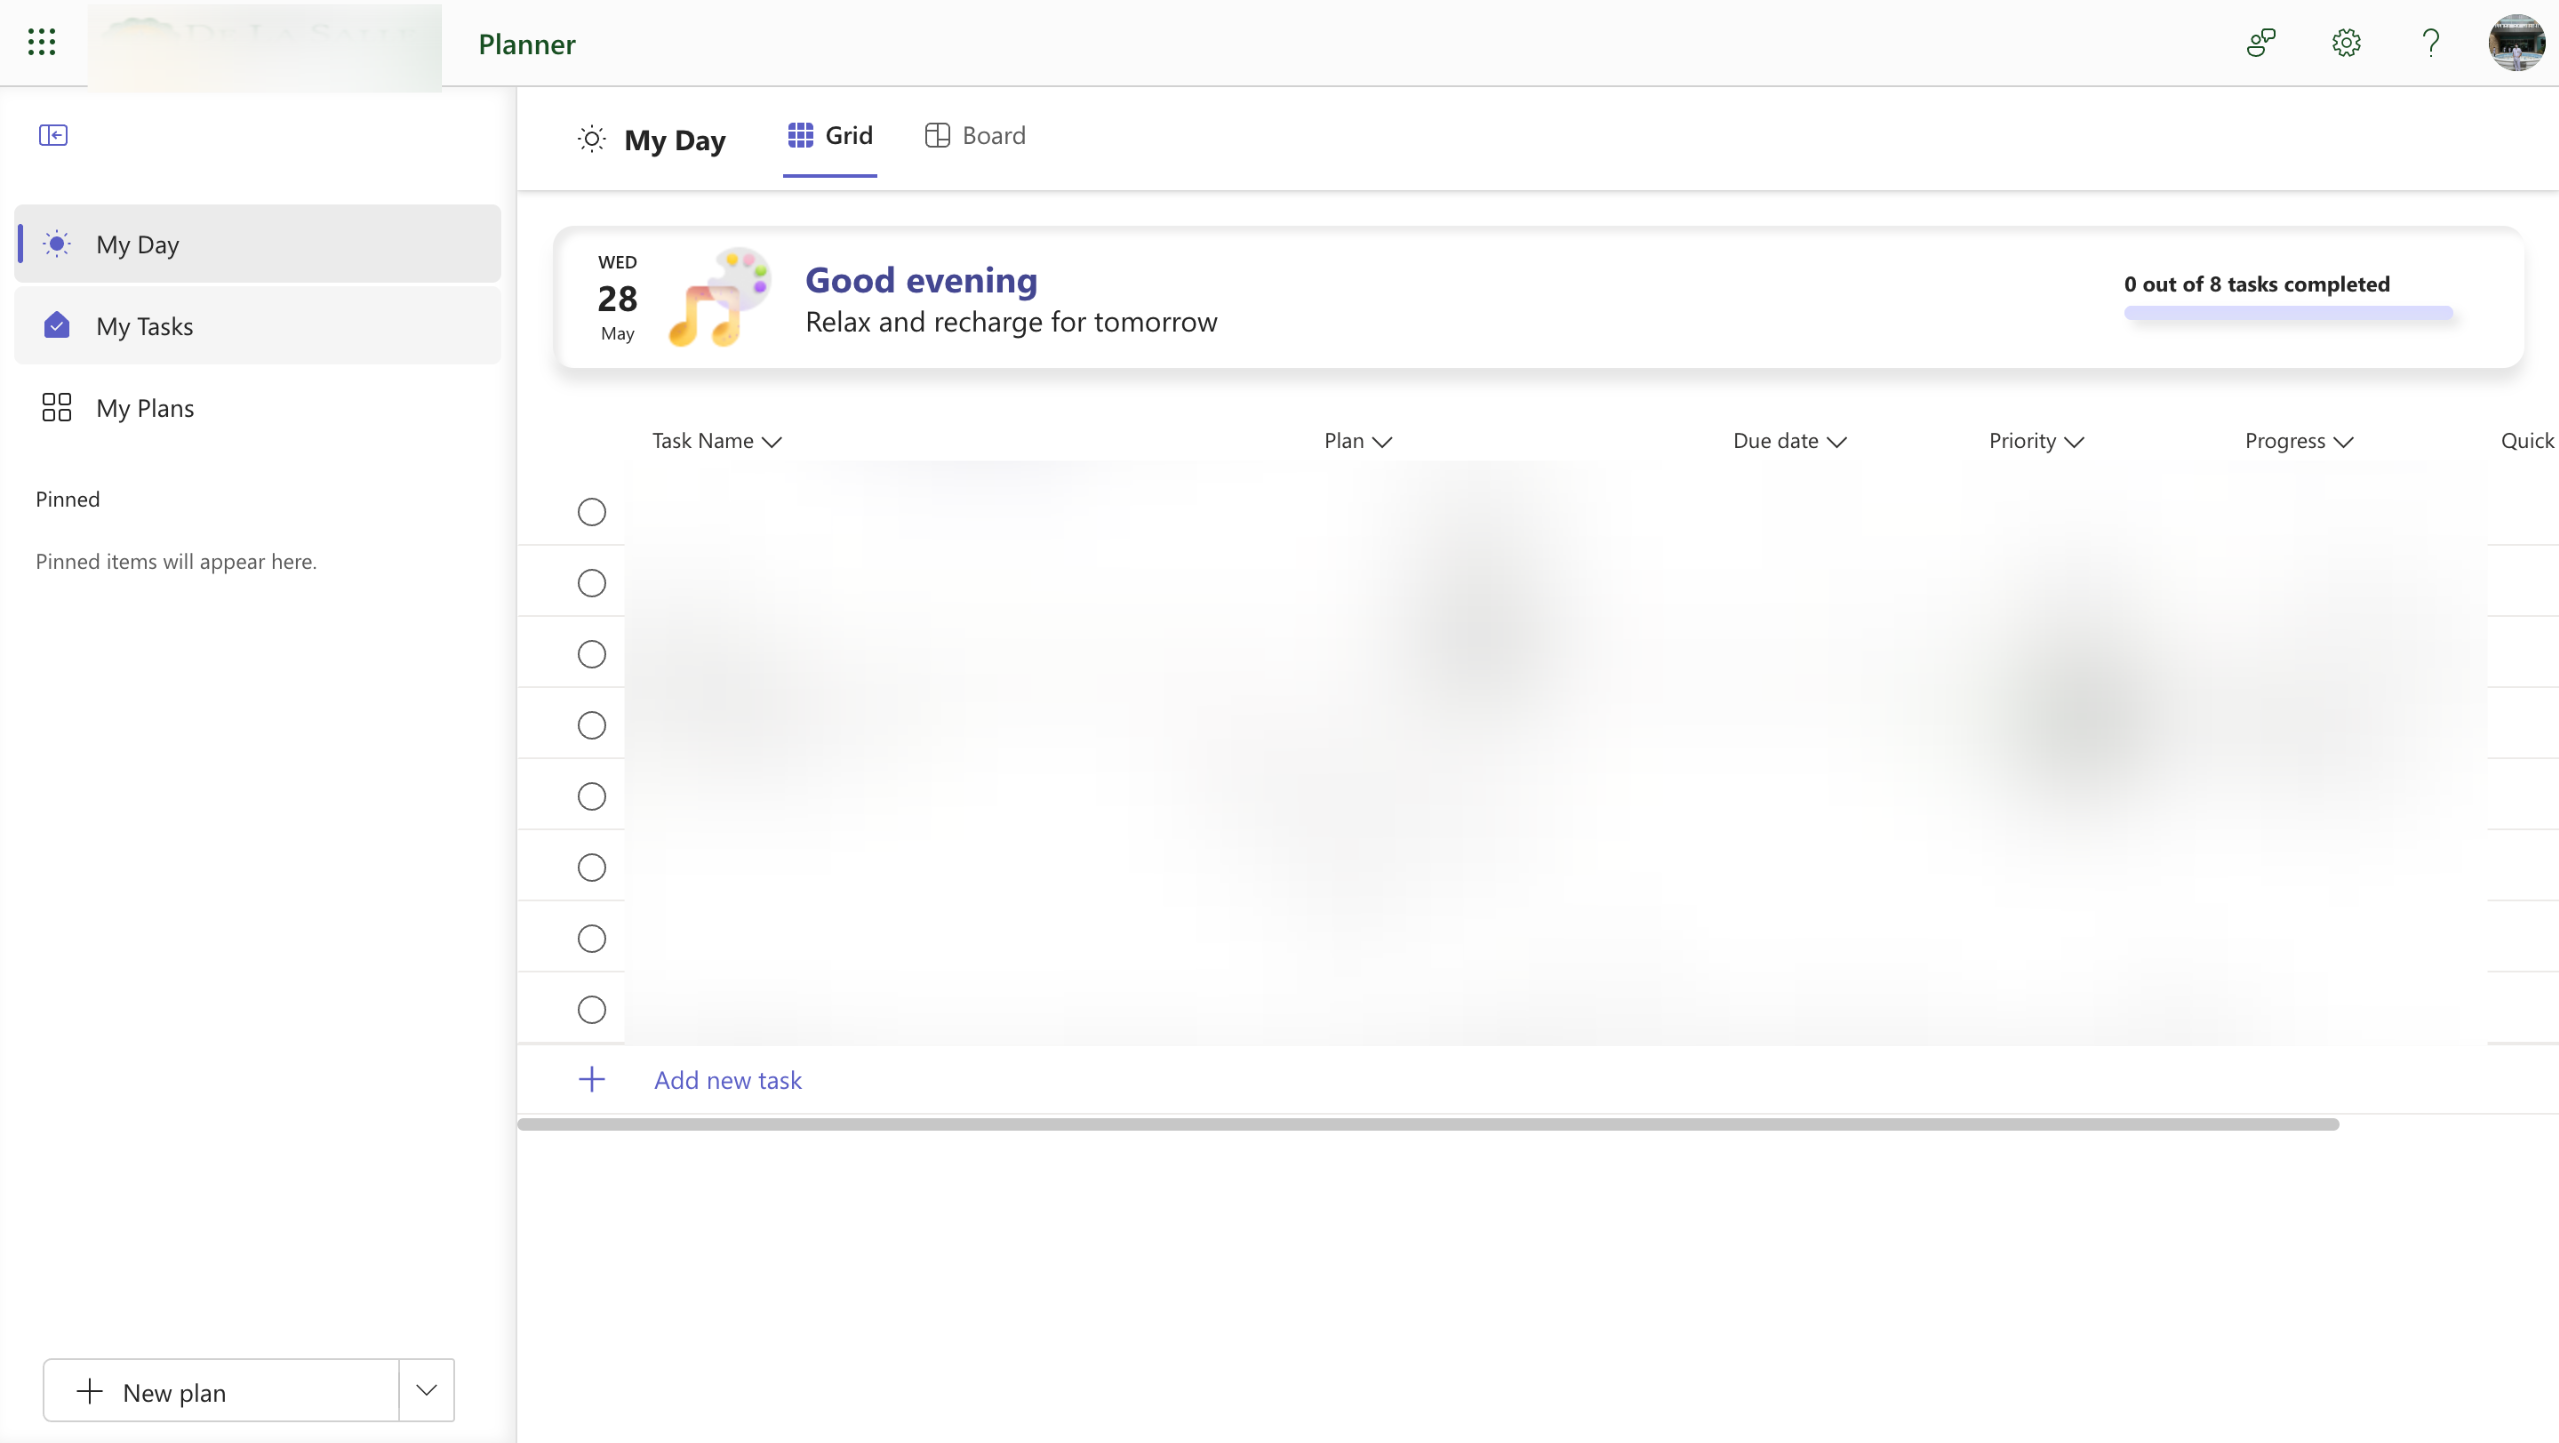
Task: Click the feedback people icon in header
Action: tap(2260, 43)
